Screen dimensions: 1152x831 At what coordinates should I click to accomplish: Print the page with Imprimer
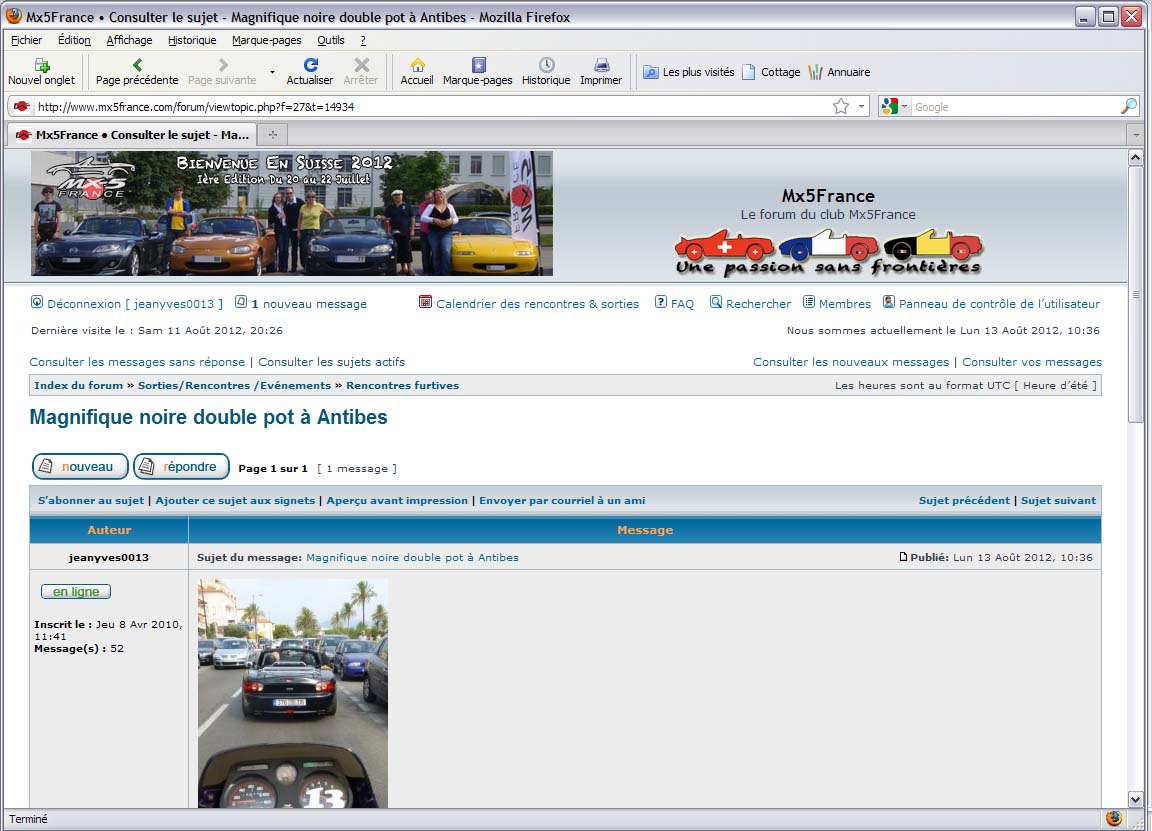click(x=601, y=72)
